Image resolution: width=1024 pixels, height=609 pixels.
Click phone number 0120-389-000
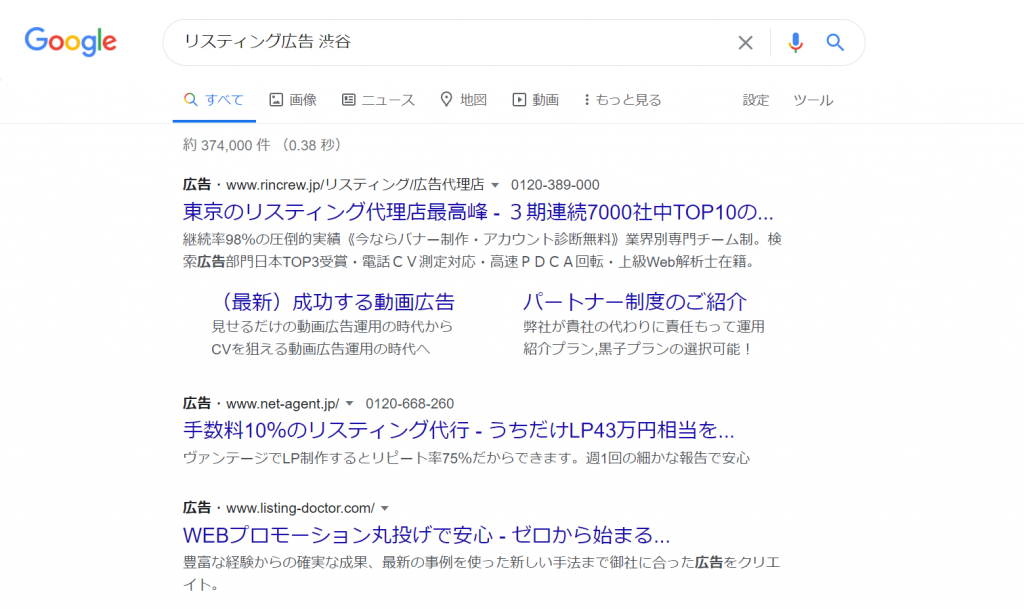click(x=555, y=185)
